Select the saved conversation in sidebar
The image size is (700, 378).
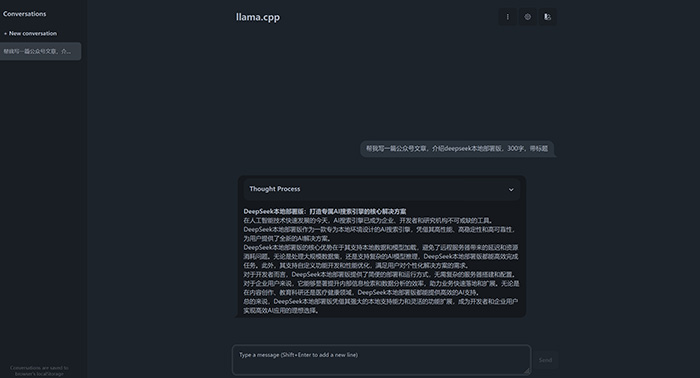point(40,51)
